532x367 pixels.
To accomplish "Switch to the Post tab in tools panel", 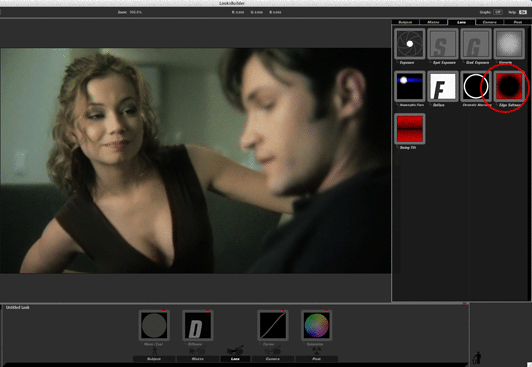I will click(x=517, y=22).
